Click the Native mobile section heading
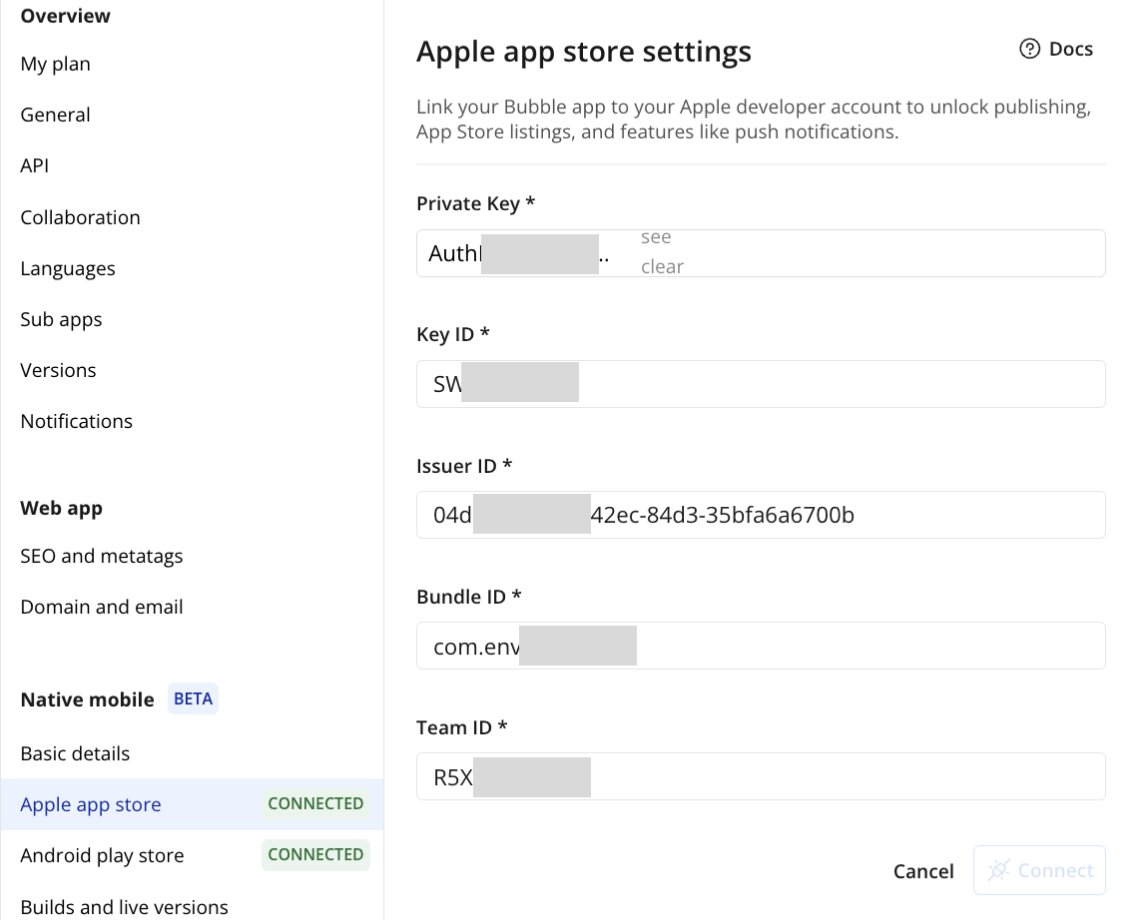 click(x=88, y=700)
